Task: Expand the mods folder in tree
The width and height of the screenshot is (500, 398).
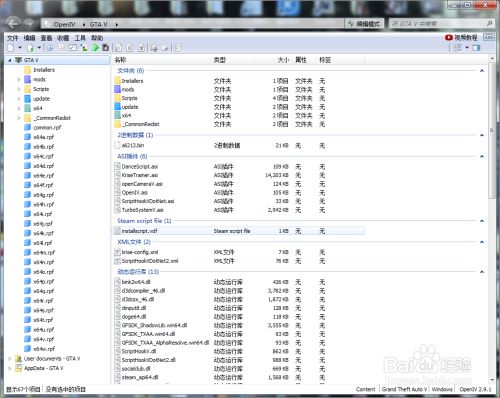Action: (19, 79)
